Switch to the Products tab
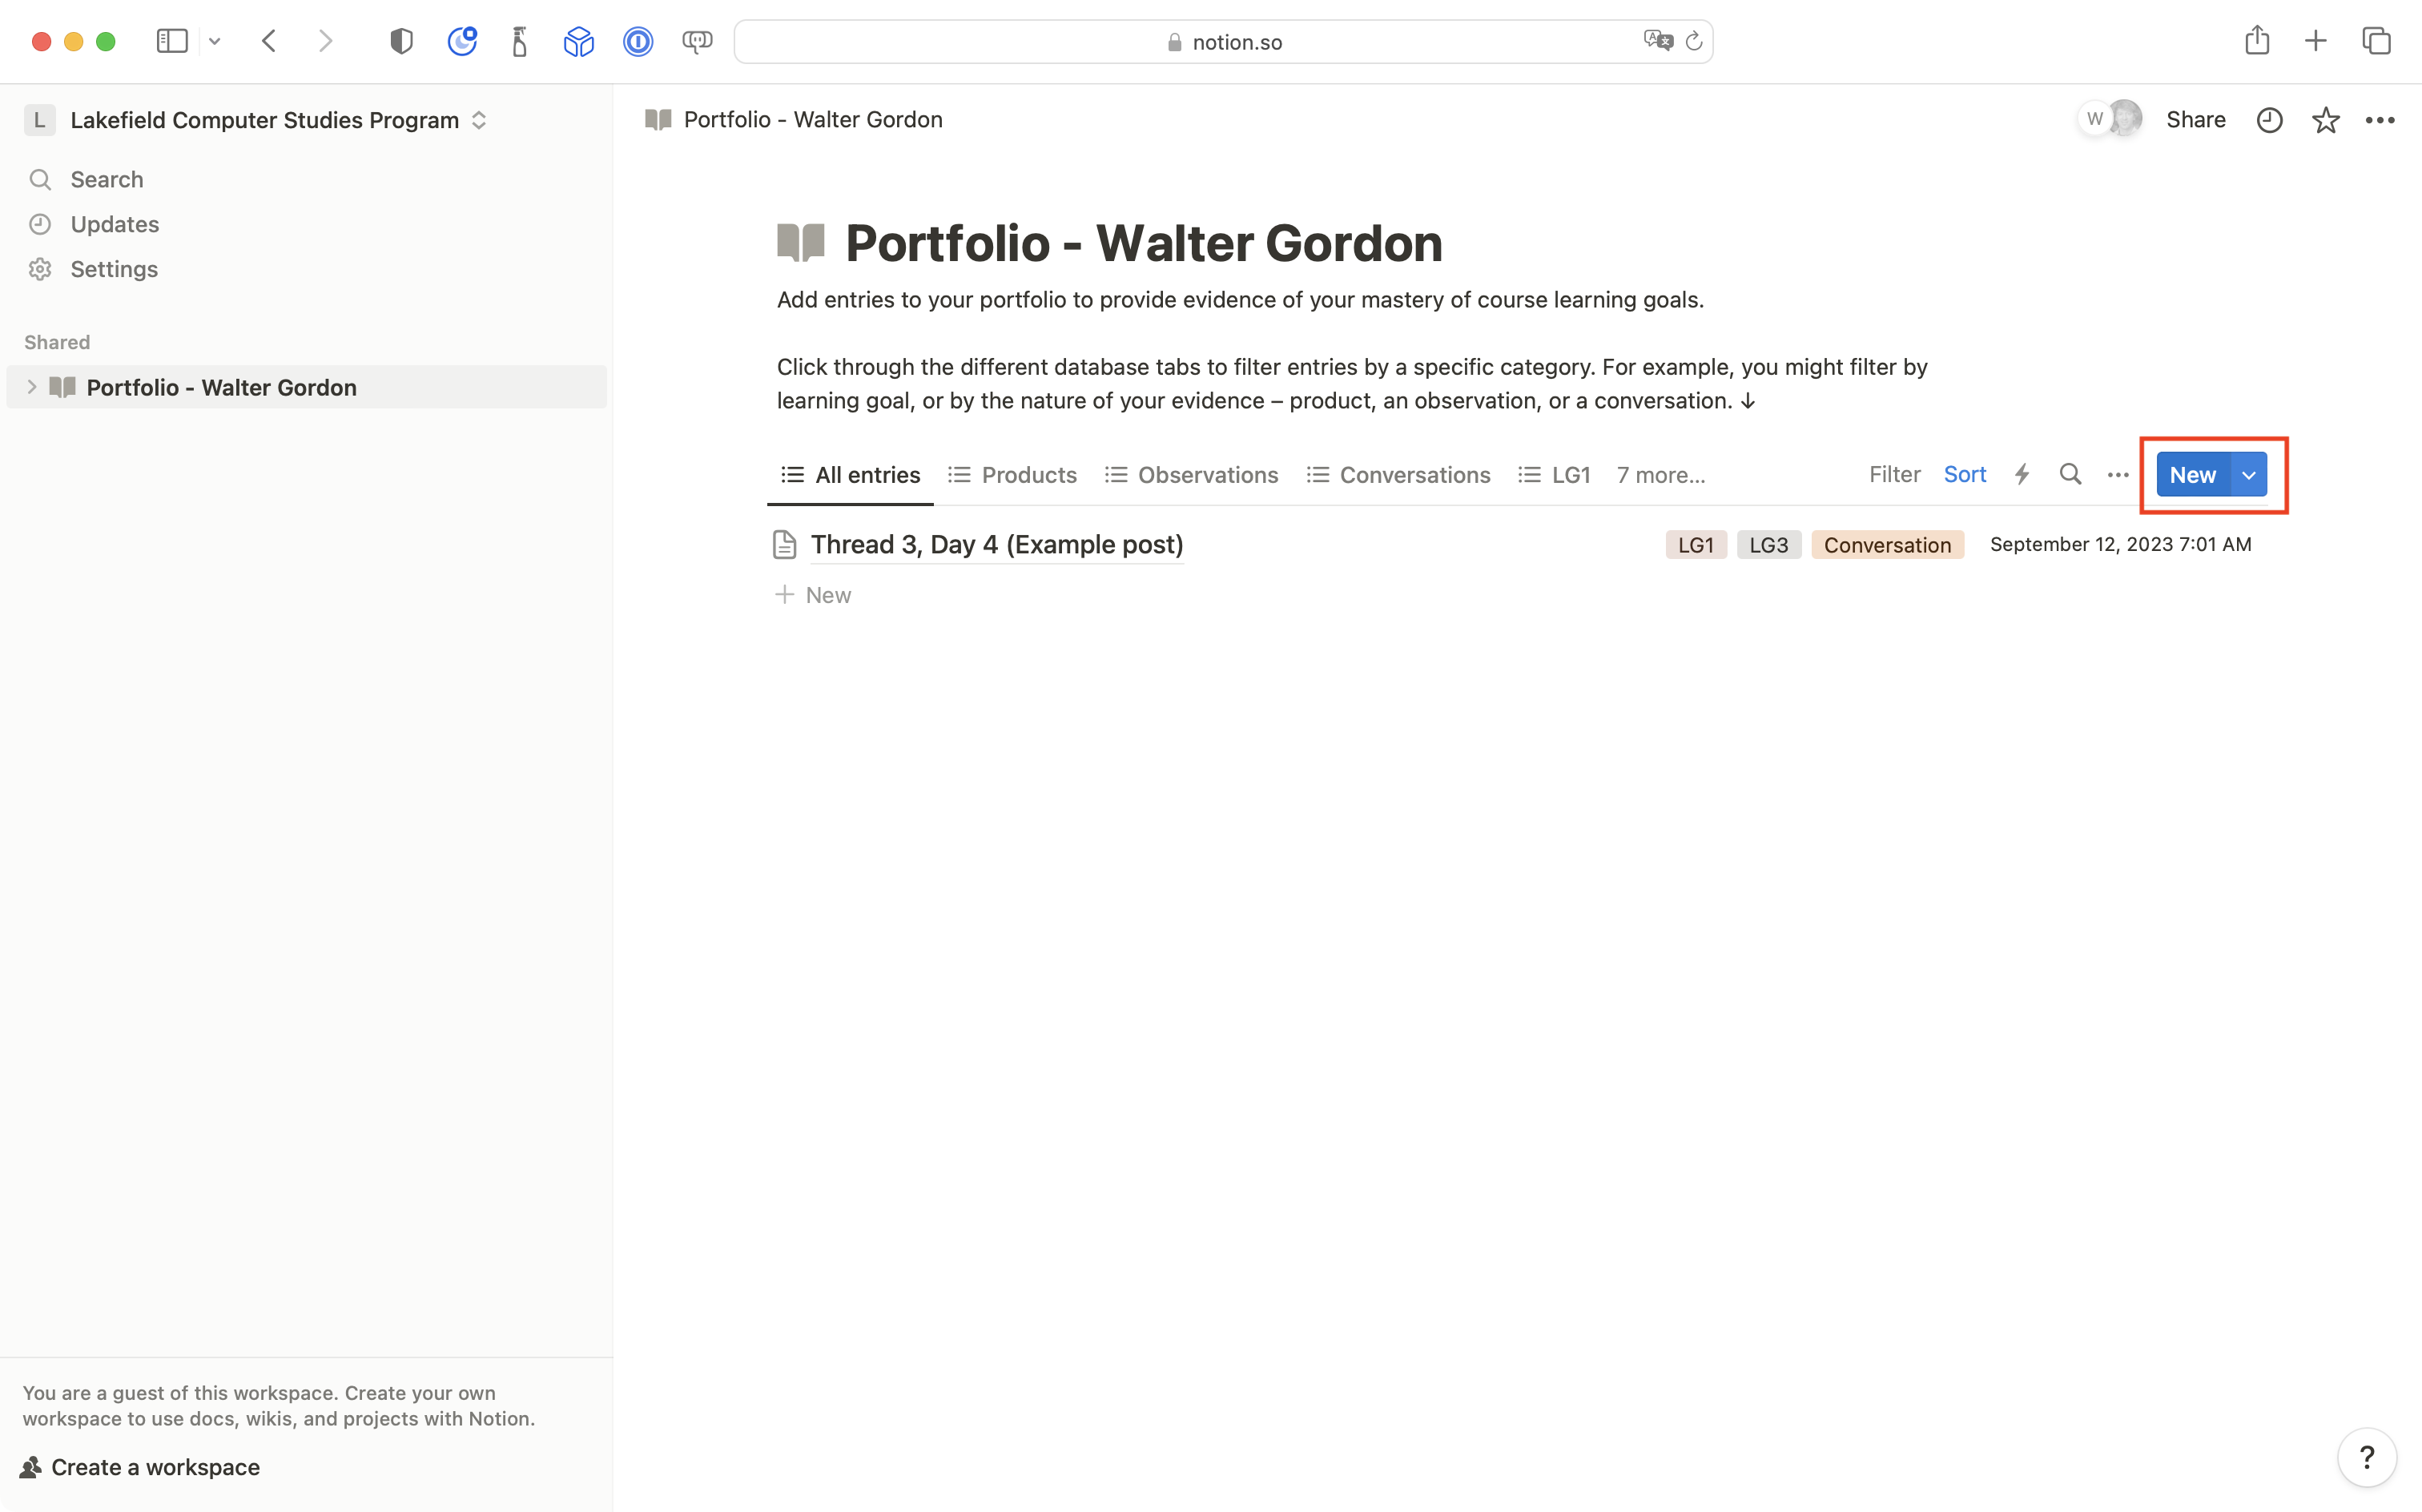2422x1512 pixels. tap(1012, 475)
